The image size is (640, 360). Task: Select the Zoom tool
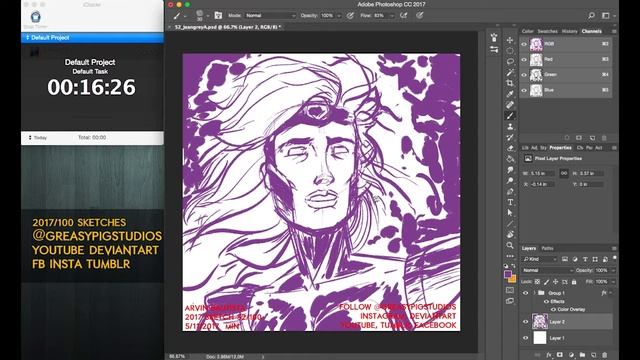point(510,246)
